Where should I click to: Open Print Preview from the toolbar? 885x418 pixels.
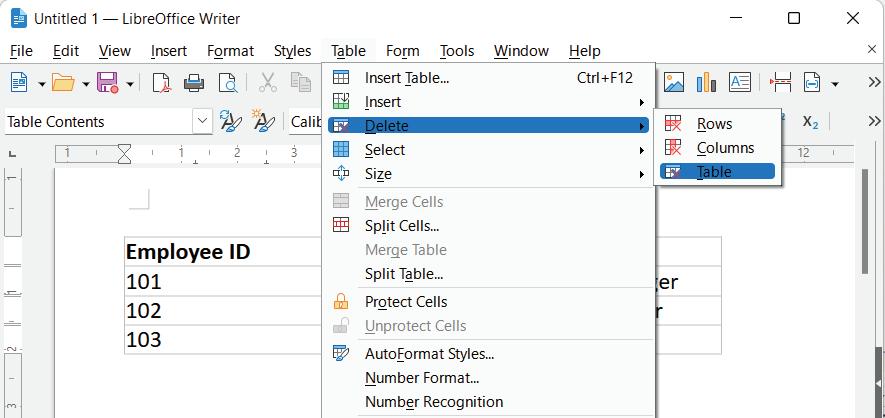pyautogui.click(x=227, y=83)
